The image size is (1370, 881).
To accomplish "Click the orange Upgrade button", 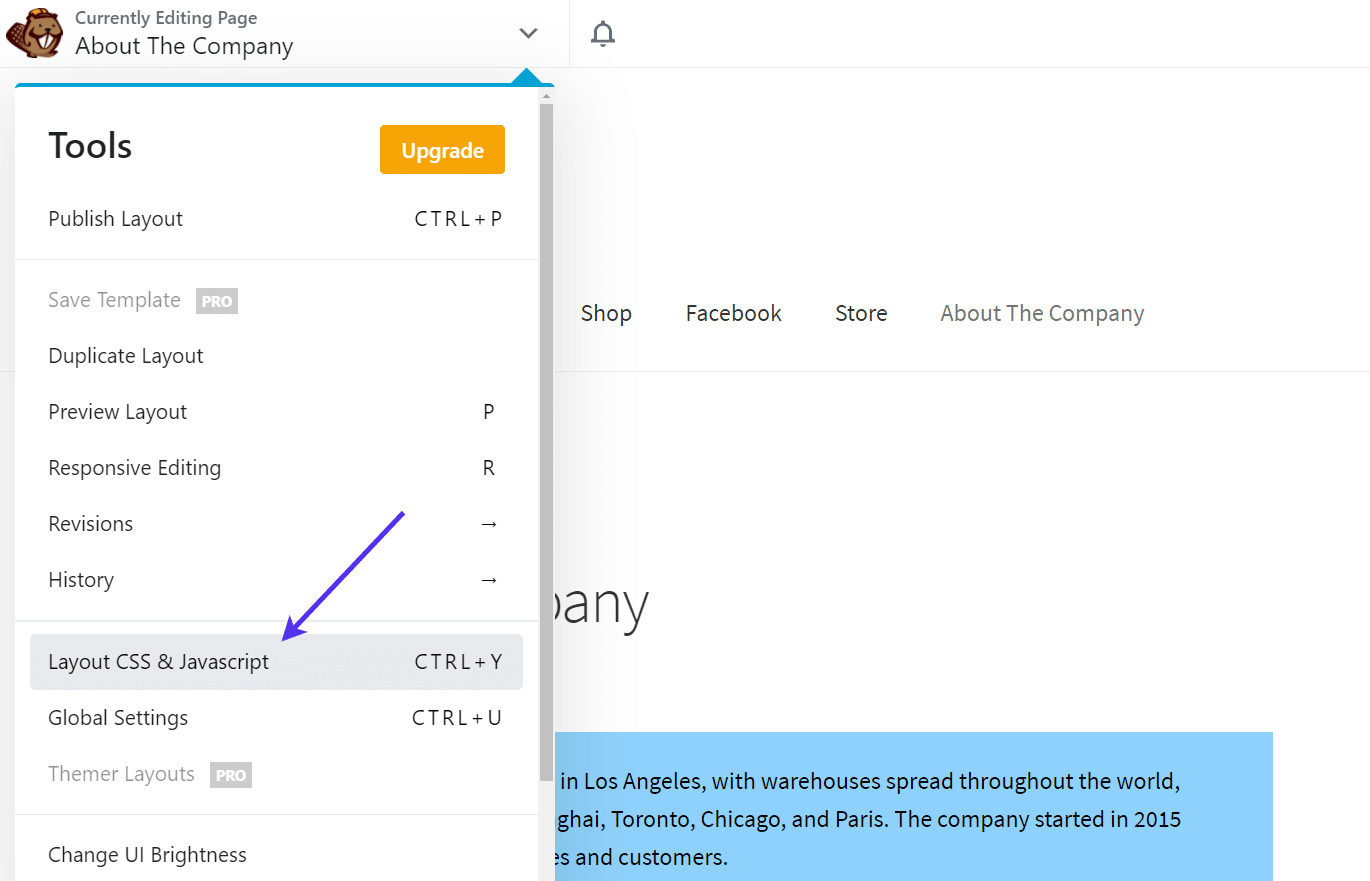I will [442, 150].
